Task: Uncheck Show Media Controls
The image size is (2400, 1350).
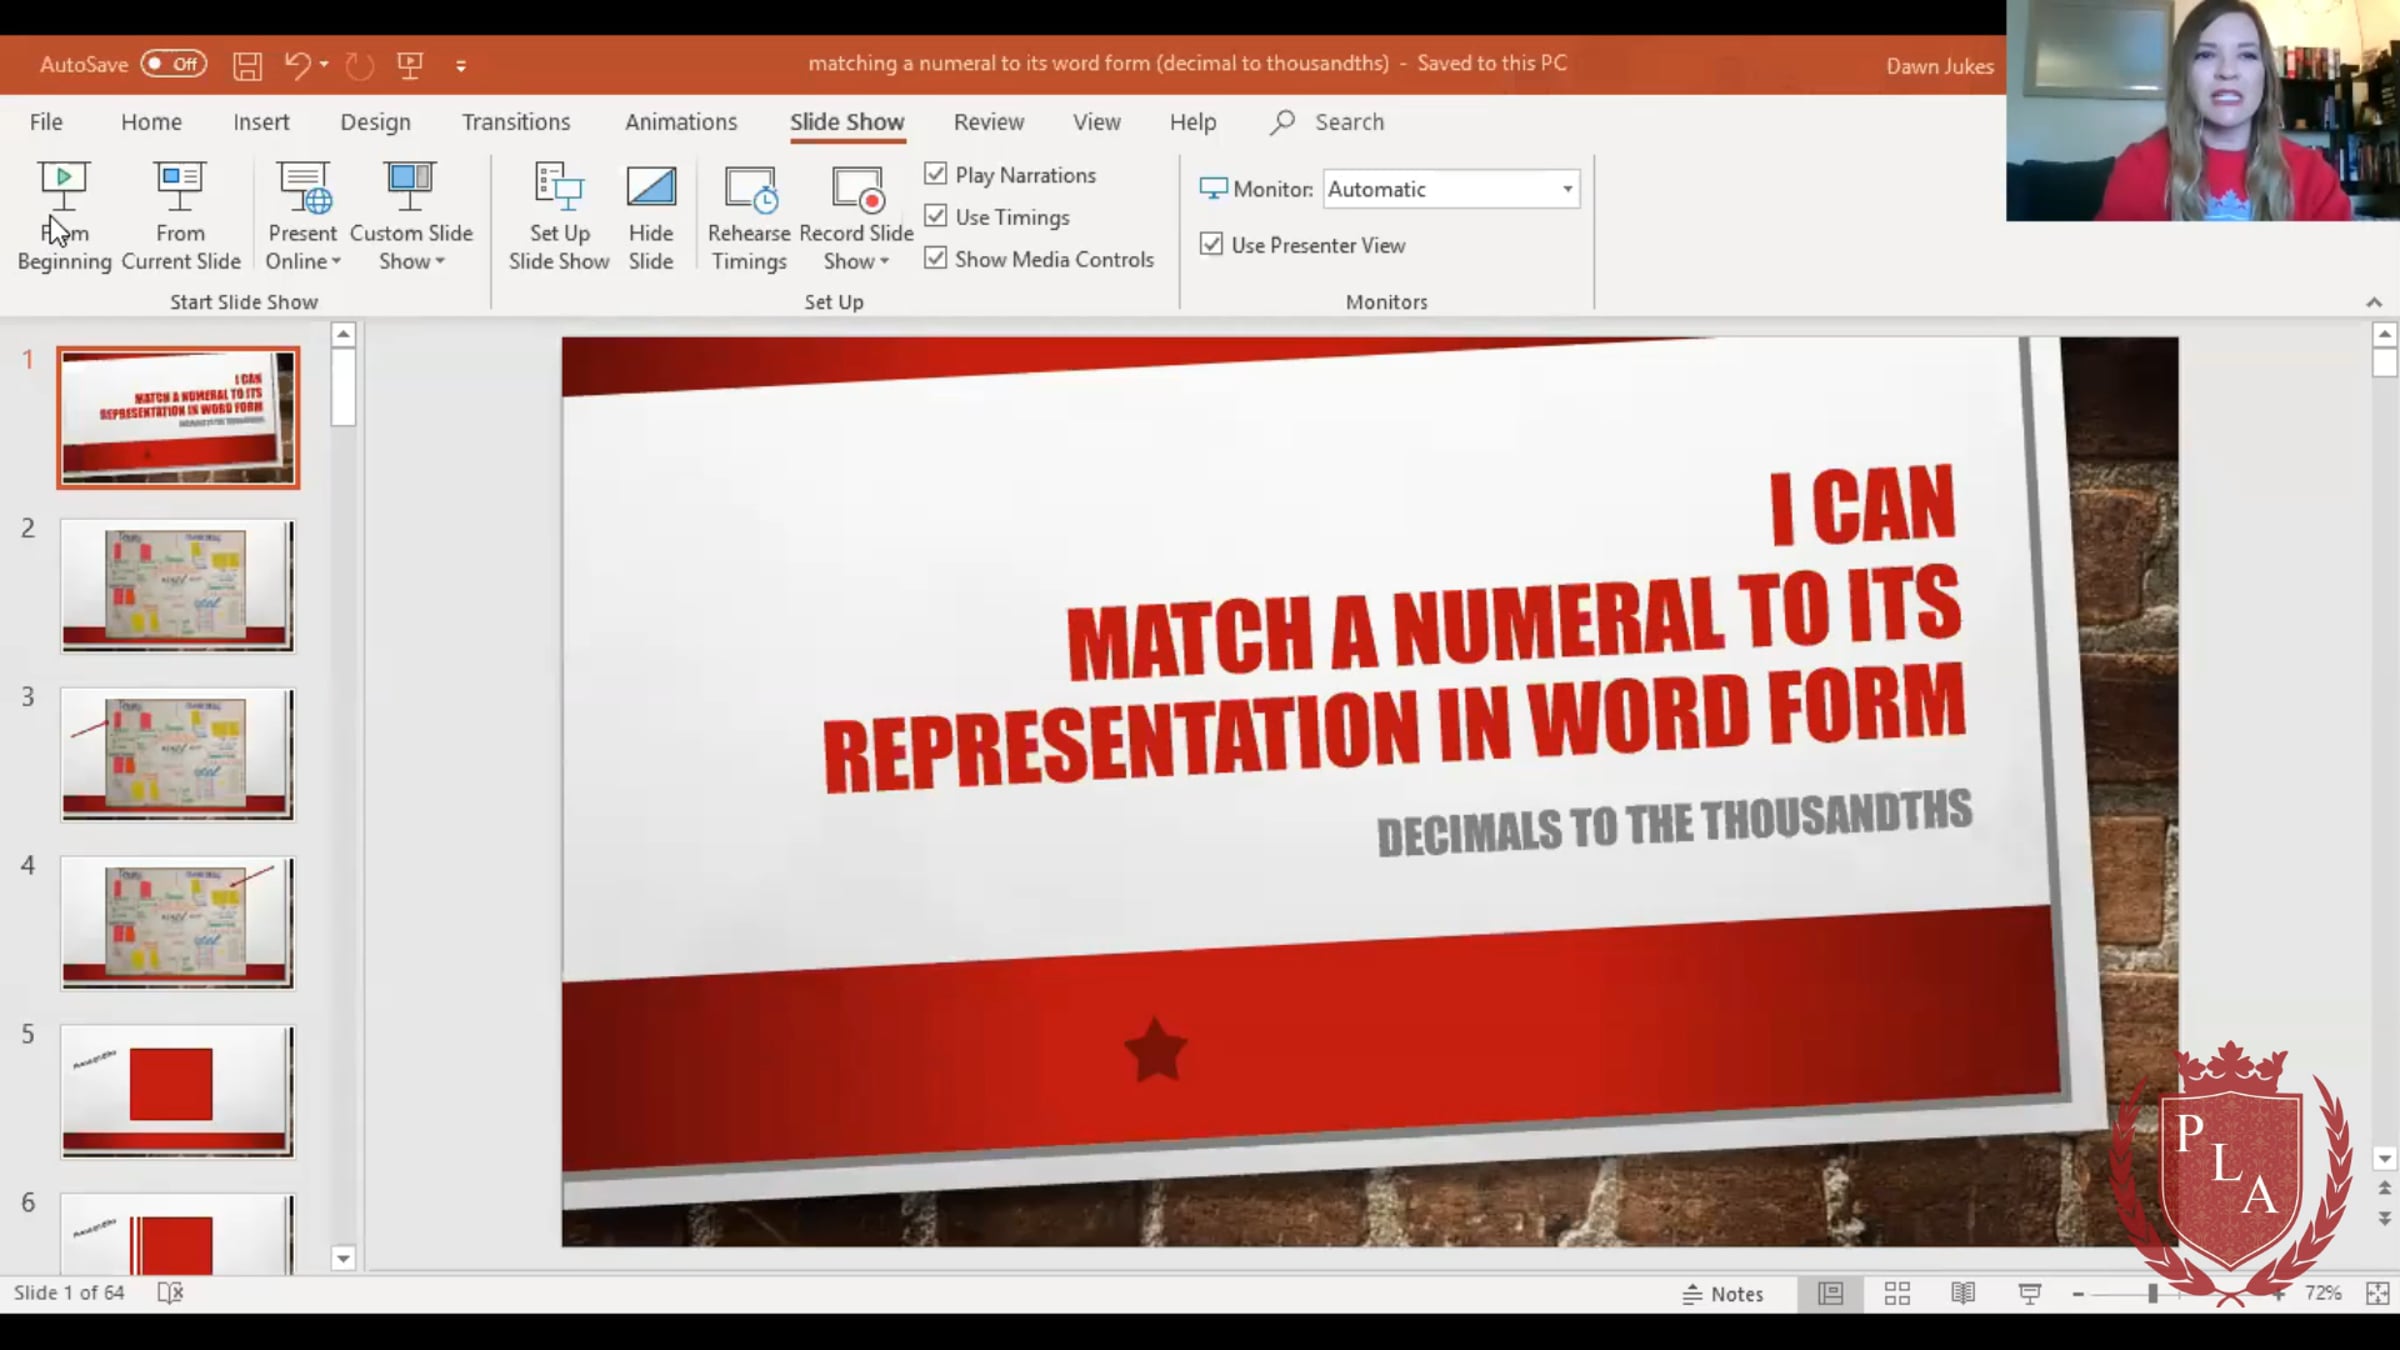Action: [x=935, y=258]
